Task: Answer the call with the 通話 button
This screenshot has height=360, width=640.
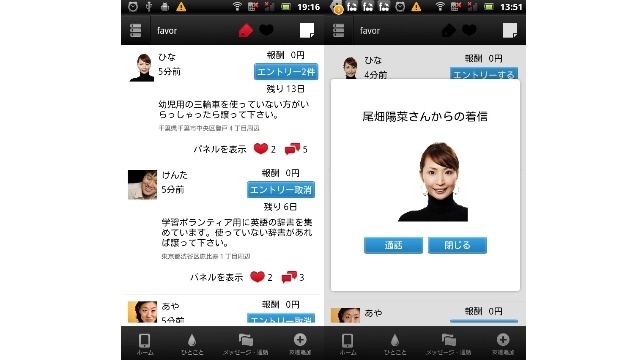Action: (393, 245)
